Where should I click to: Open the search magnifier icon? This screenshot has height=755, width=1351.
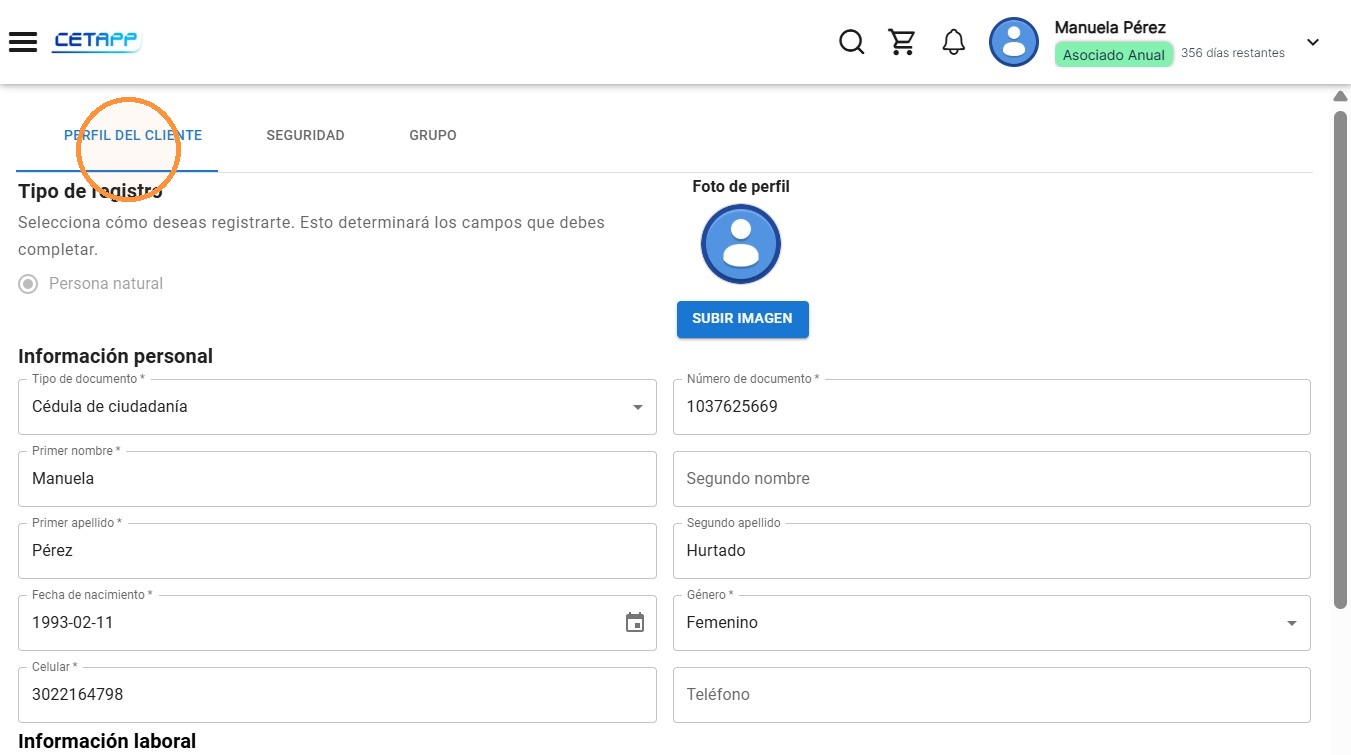click(851, 42)
